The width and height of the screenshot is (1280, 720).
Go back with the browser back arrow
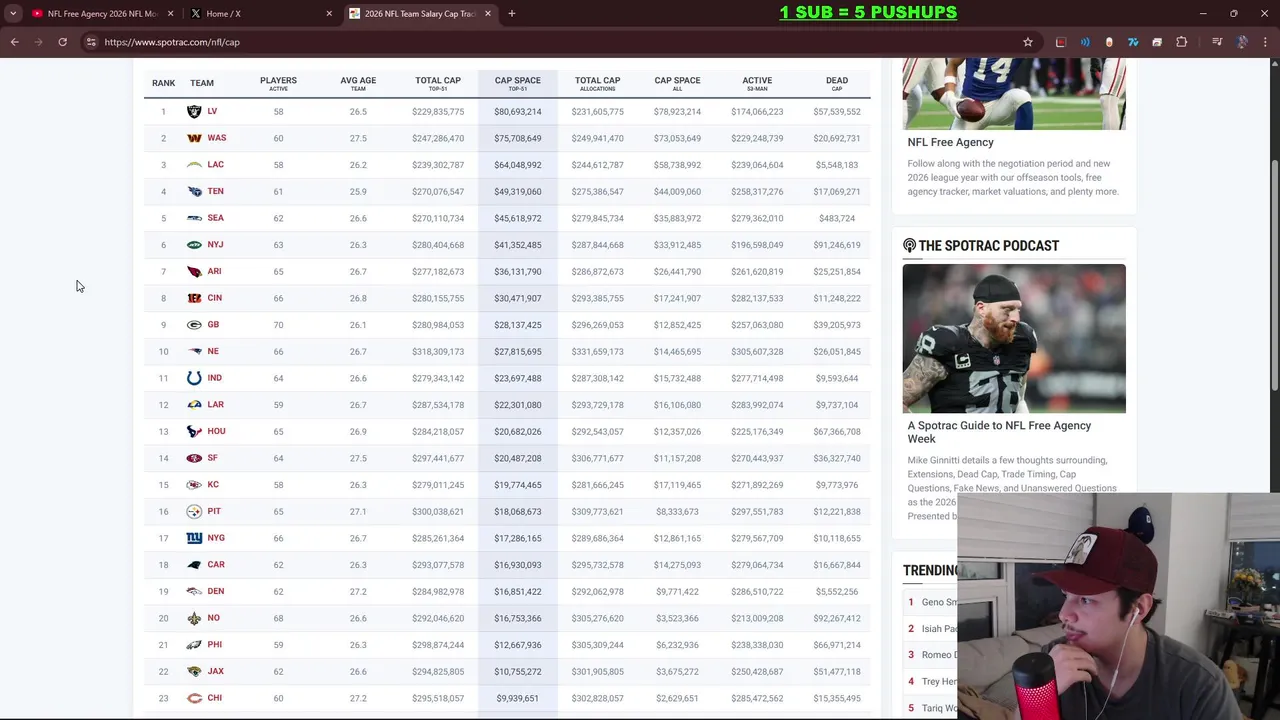[14, 42]
